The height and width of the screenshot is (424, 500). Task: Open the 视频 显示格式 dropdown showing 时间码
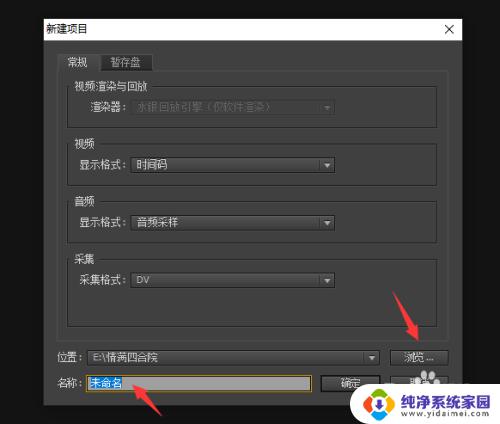(233, 165)
